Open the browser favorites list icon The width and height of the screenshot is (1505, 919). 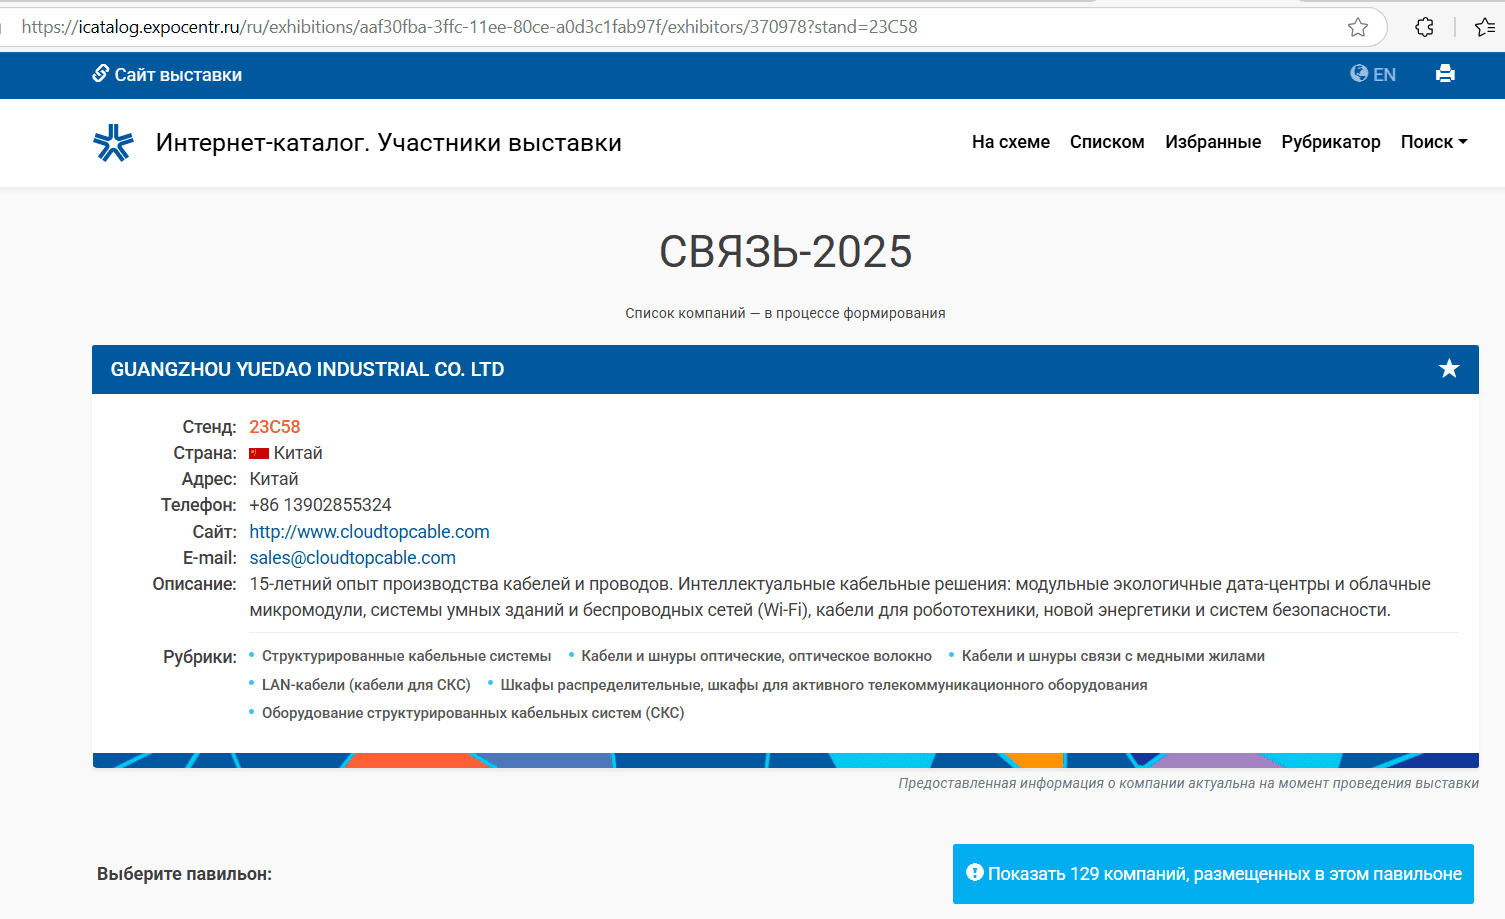point(1485,27)
